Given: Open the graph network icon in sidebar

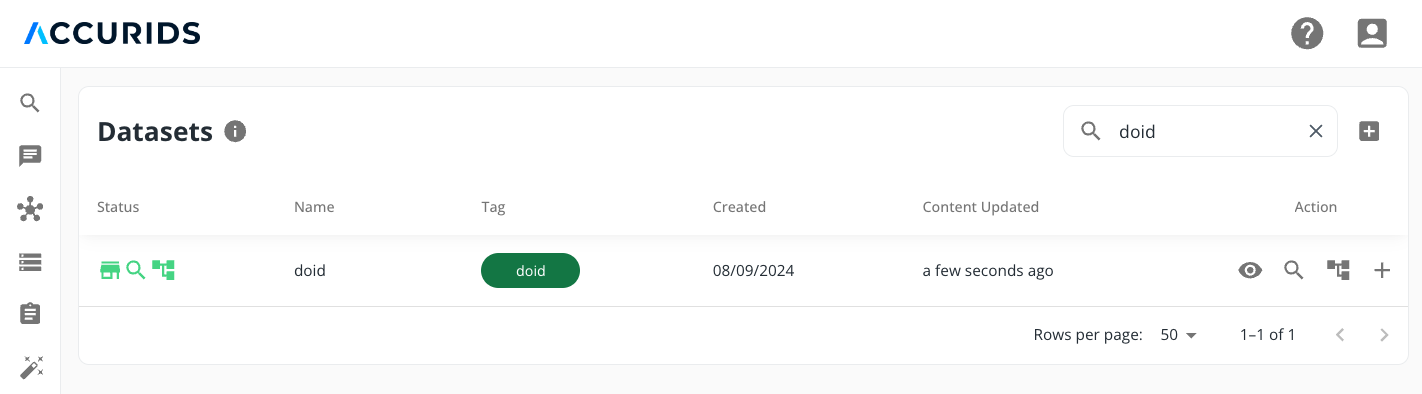Looking at the screenshot, I should pos(30,209).
